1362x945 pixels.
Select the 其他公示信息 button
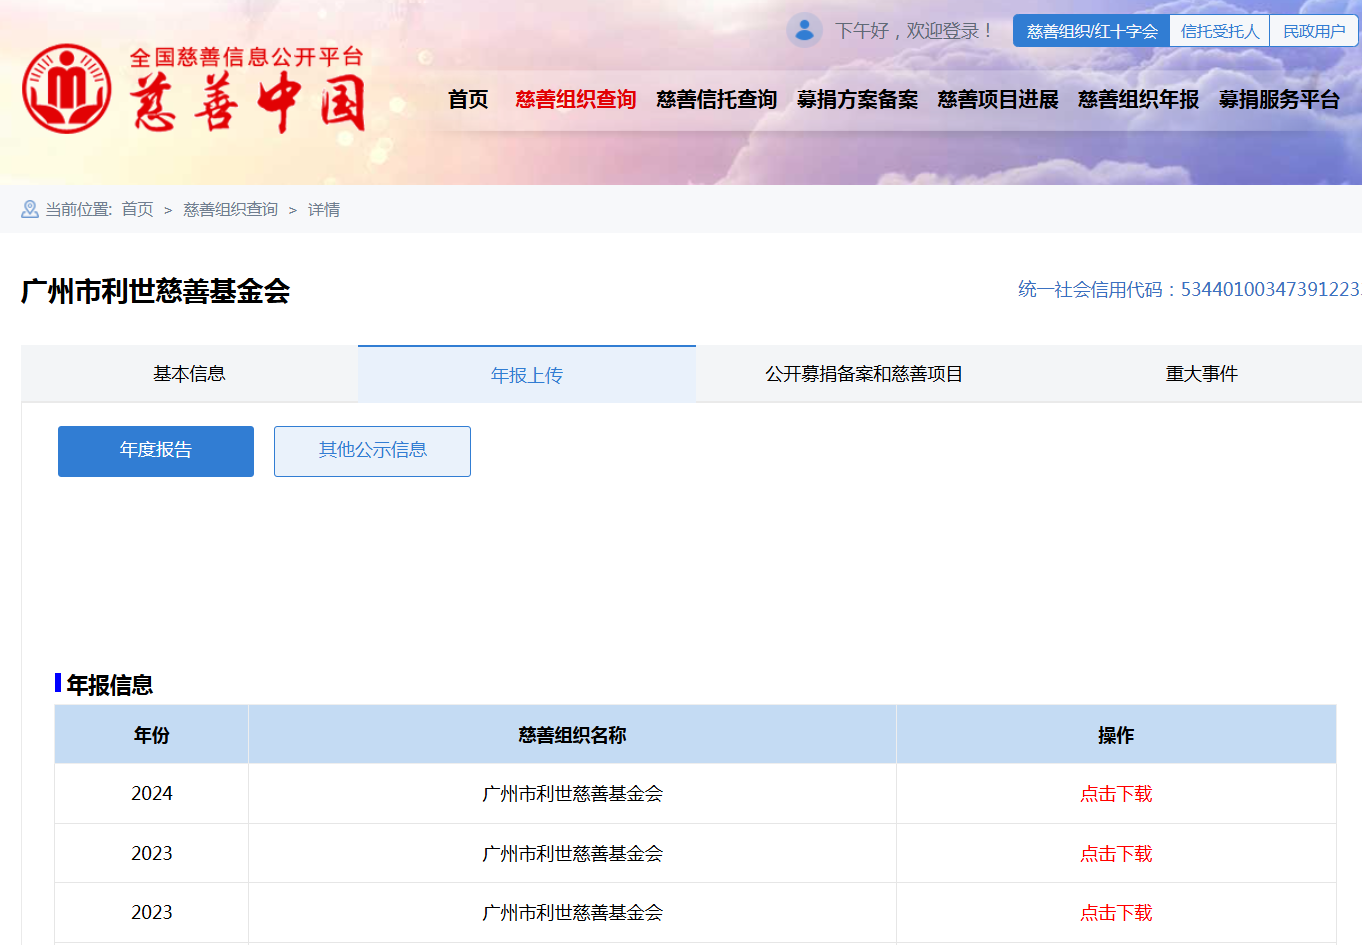coord(372,451)
